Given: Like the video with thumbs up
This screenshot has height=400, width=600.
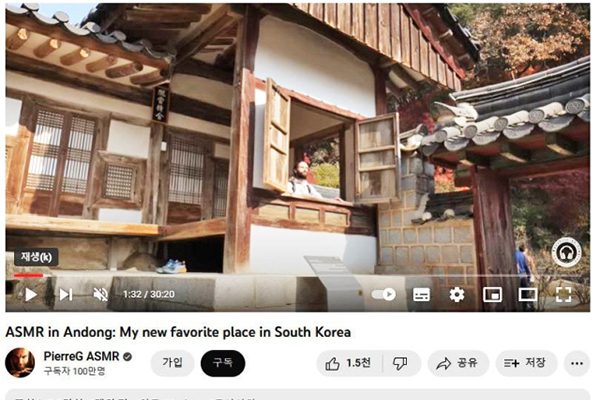Looking at the screenshot, I should tap(349, 363).
